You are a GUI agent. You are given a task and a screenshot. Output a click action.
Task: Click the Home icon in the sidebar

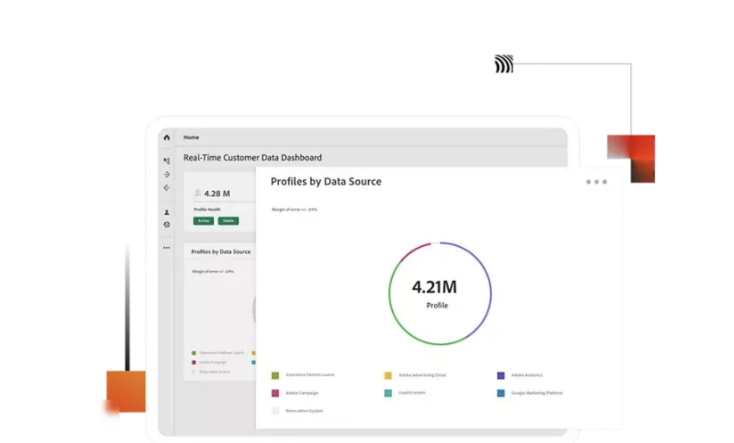click(166, 137)
